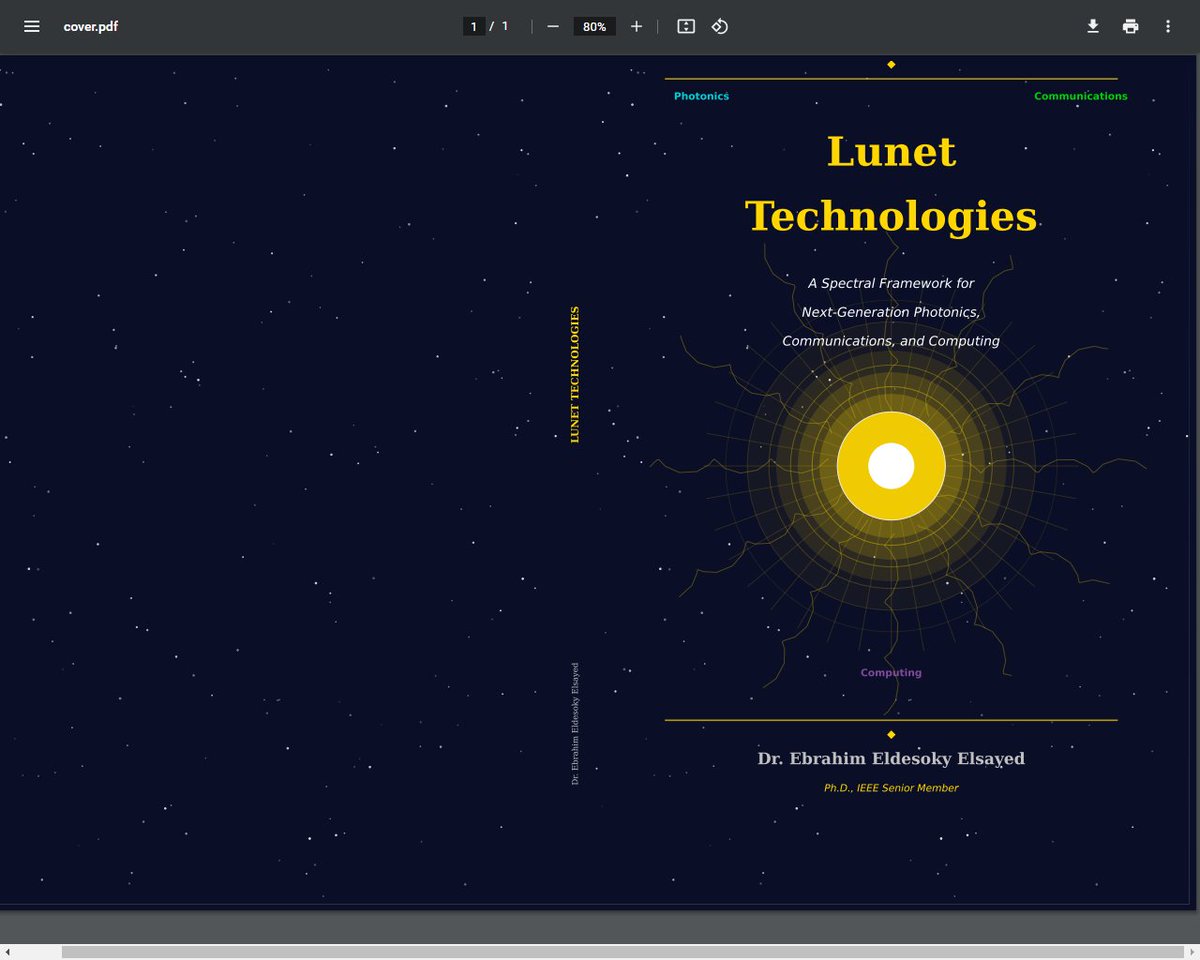Click 'Ph.D., IEEE Senior Member' text
This screenshot has height=960, width=1200.
tap(891, 788)
